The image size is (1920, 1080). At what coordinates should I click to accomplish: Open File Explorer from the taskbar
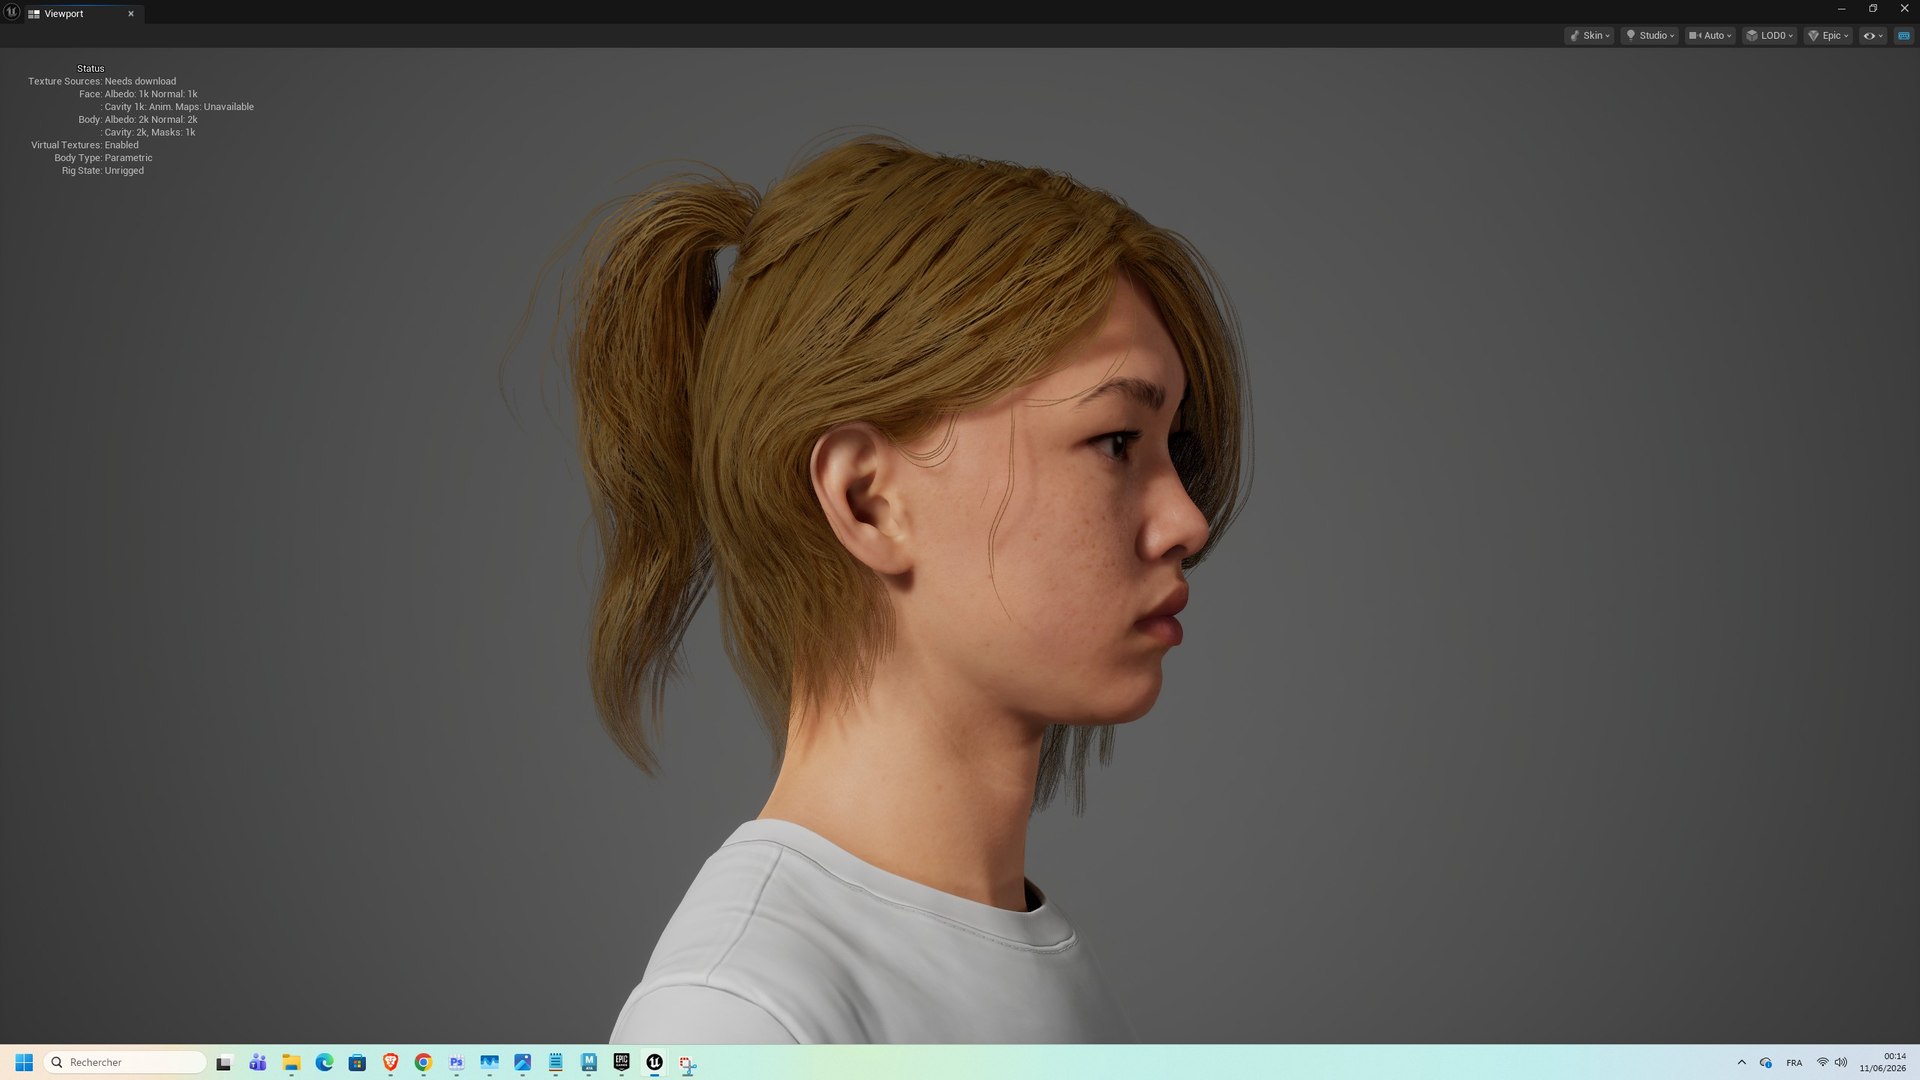(291, 1062)
